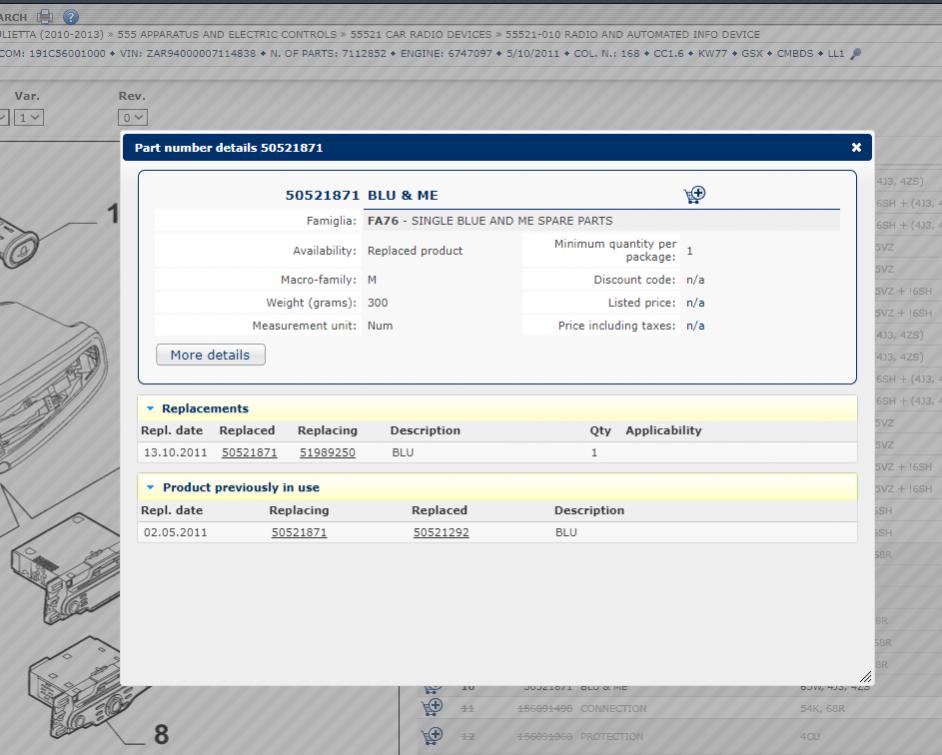942x755 pixels.
Task: Click the Qty column header
Action: pos(600,431)
